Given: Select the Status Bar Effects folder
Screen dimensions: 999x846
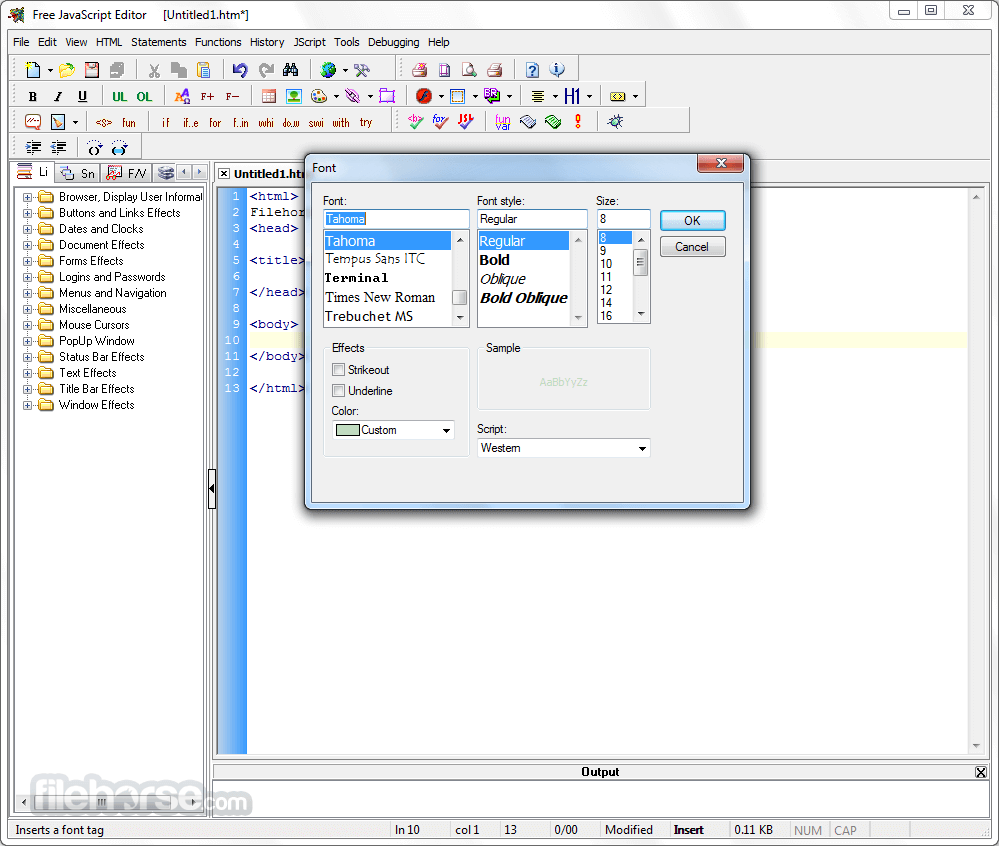Looking at the screenshot, I should pos(101,357).
